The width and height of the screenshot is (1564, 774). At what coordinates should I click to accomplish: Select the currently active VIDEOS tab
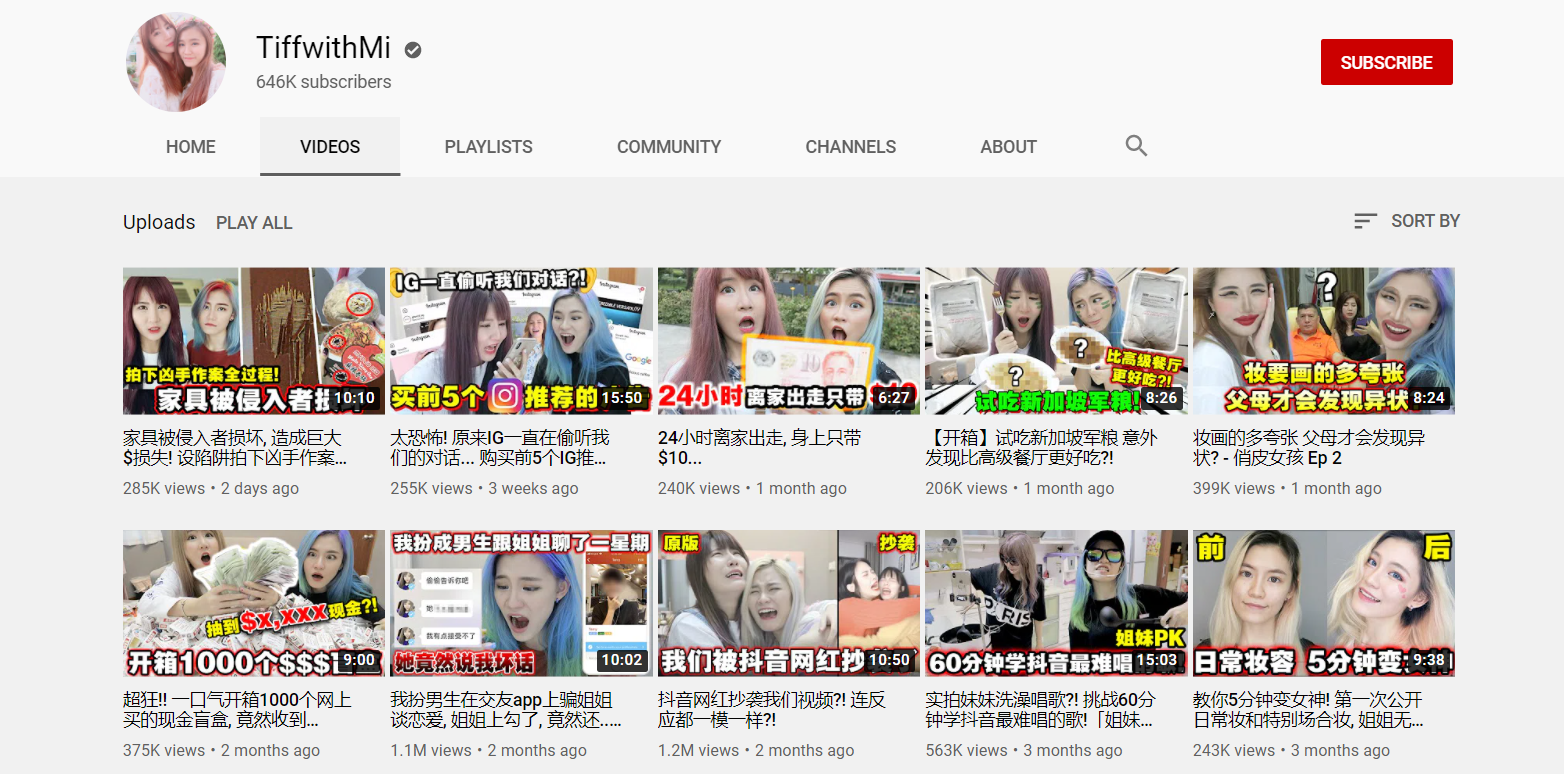tap(329, 146)
